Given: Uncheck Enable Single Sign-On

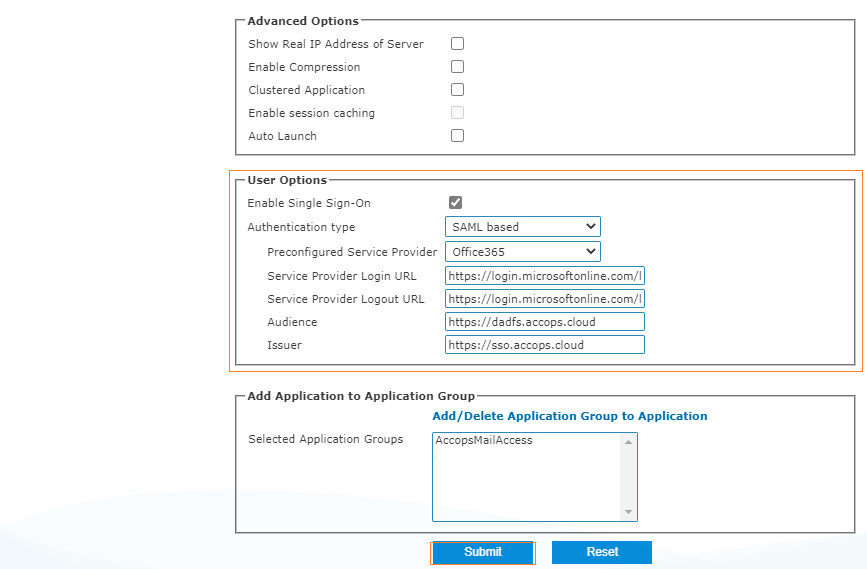Looking at the screenshot, I should [456, 203].
